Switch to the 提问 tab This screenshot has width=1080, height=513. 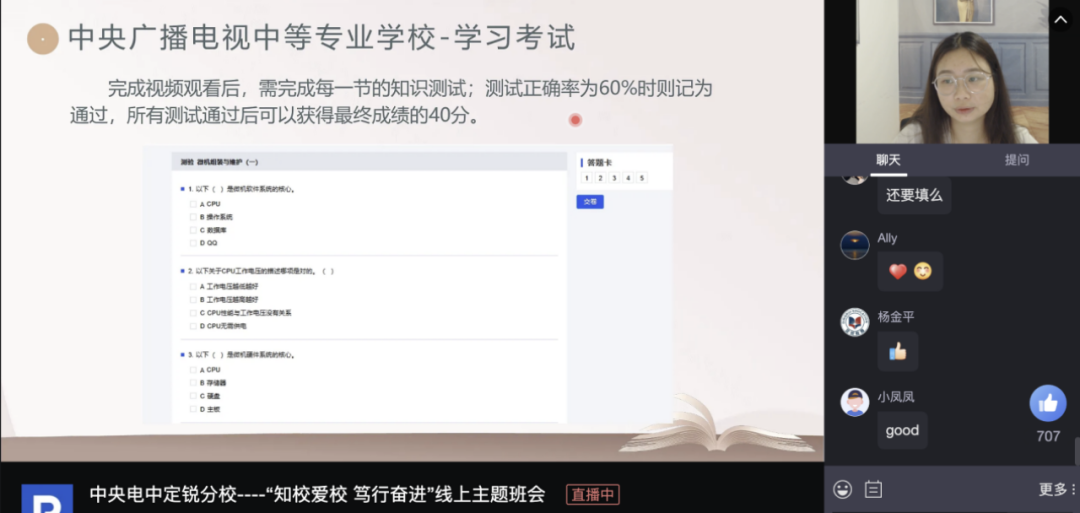pos(1017,160)
